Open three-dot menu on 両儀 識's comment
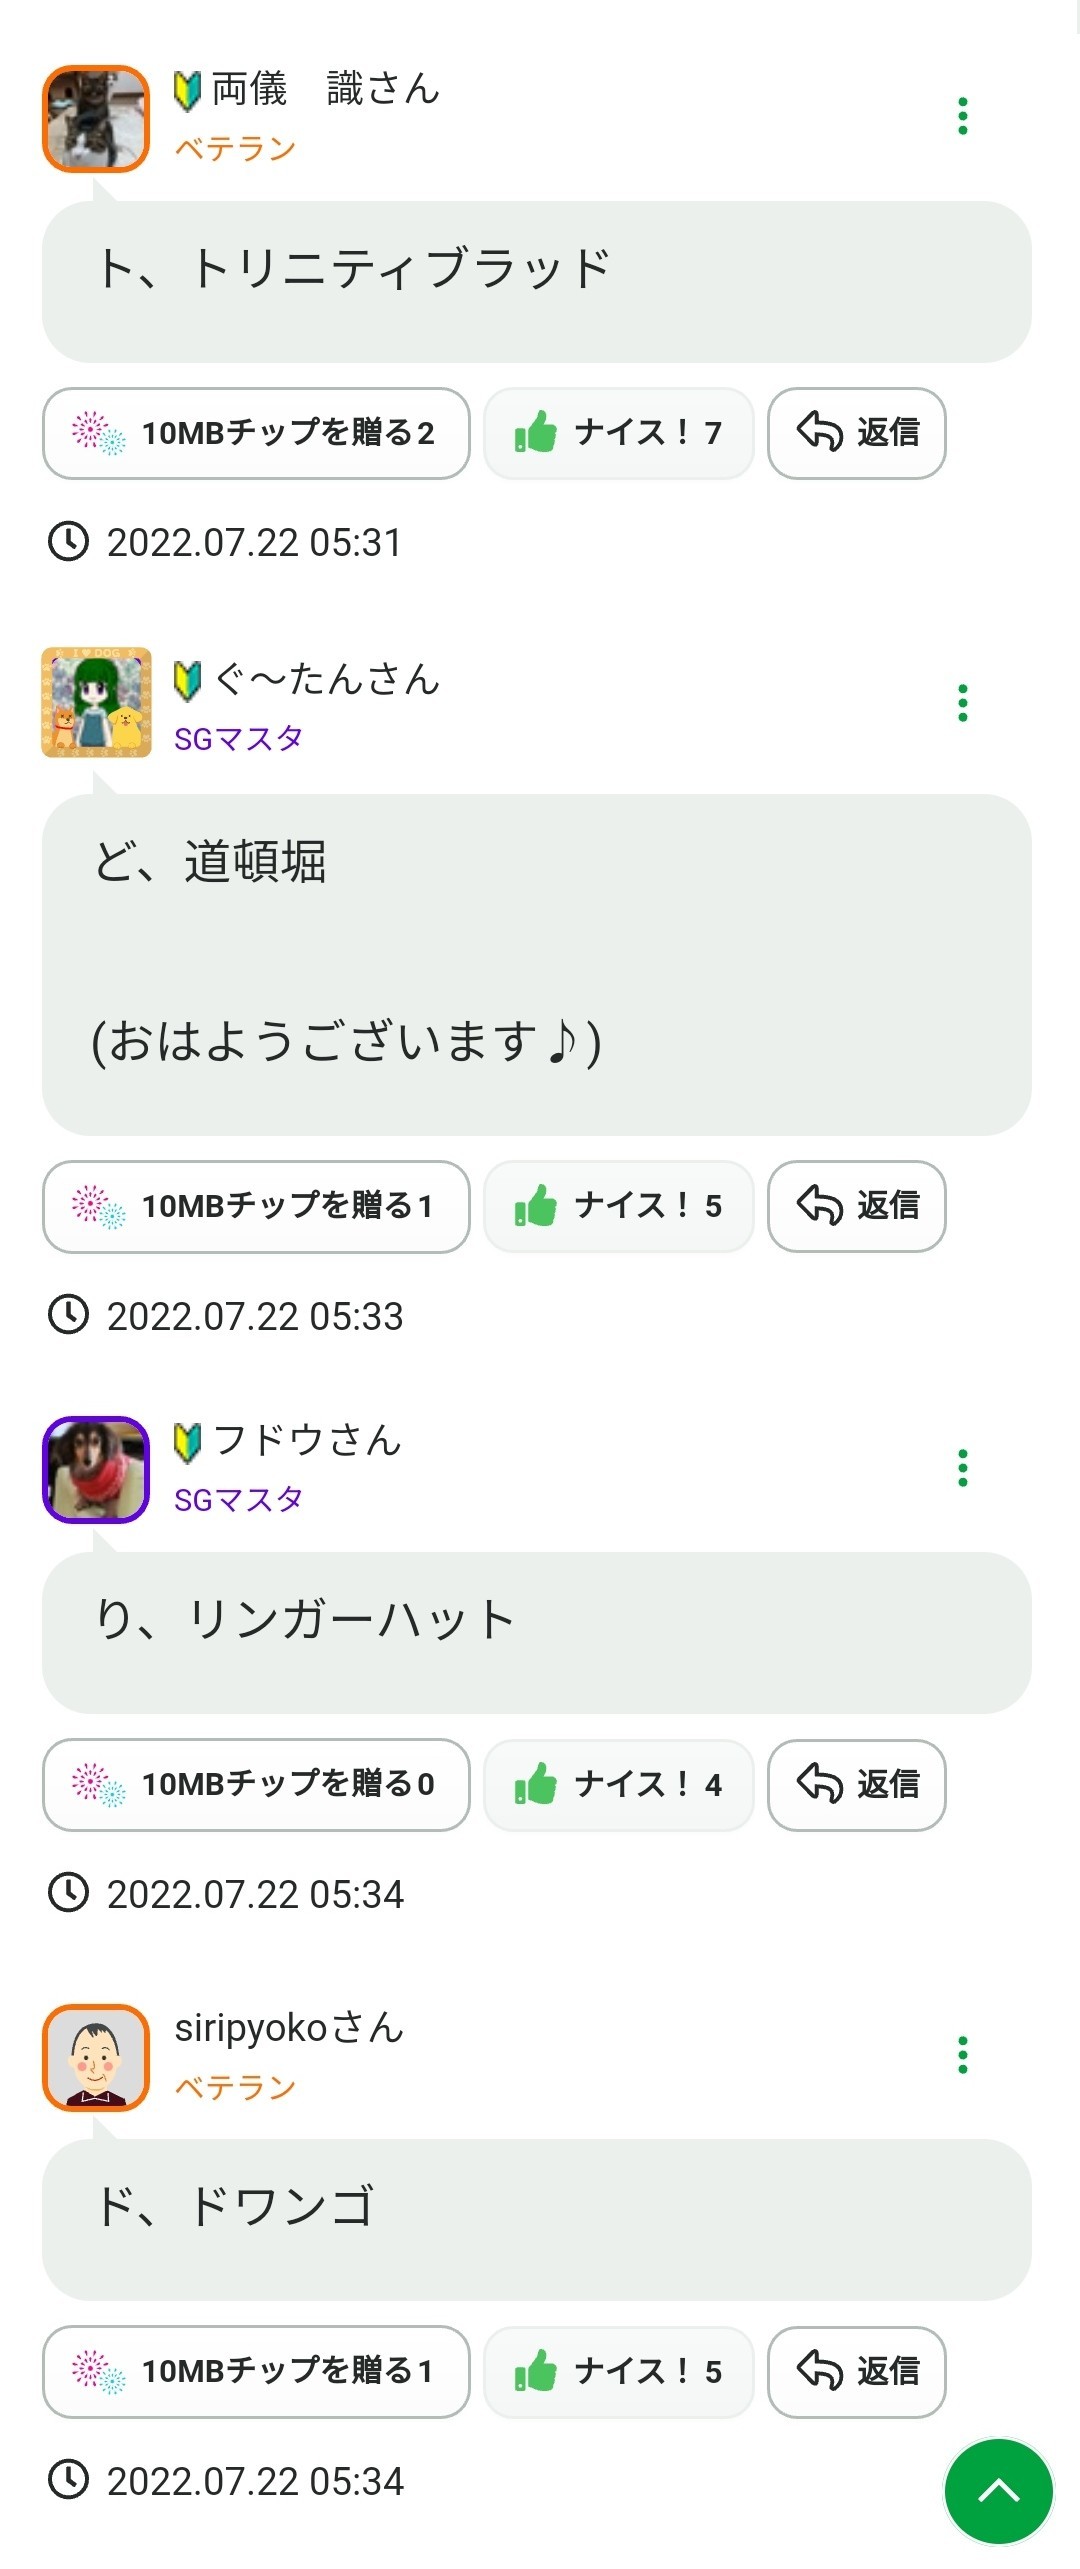 [962, 117]
